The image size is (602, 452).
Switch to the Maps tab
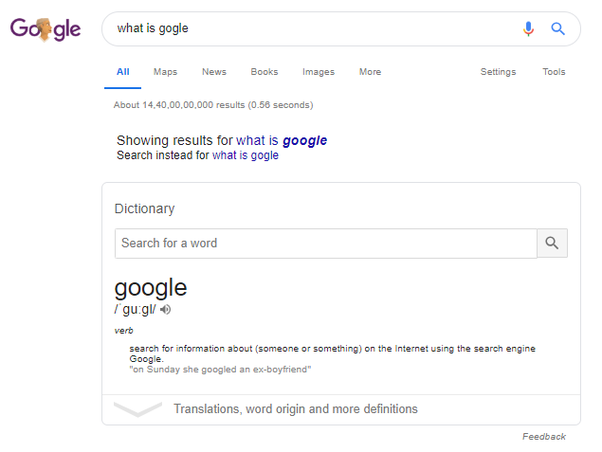coord(165,72)
